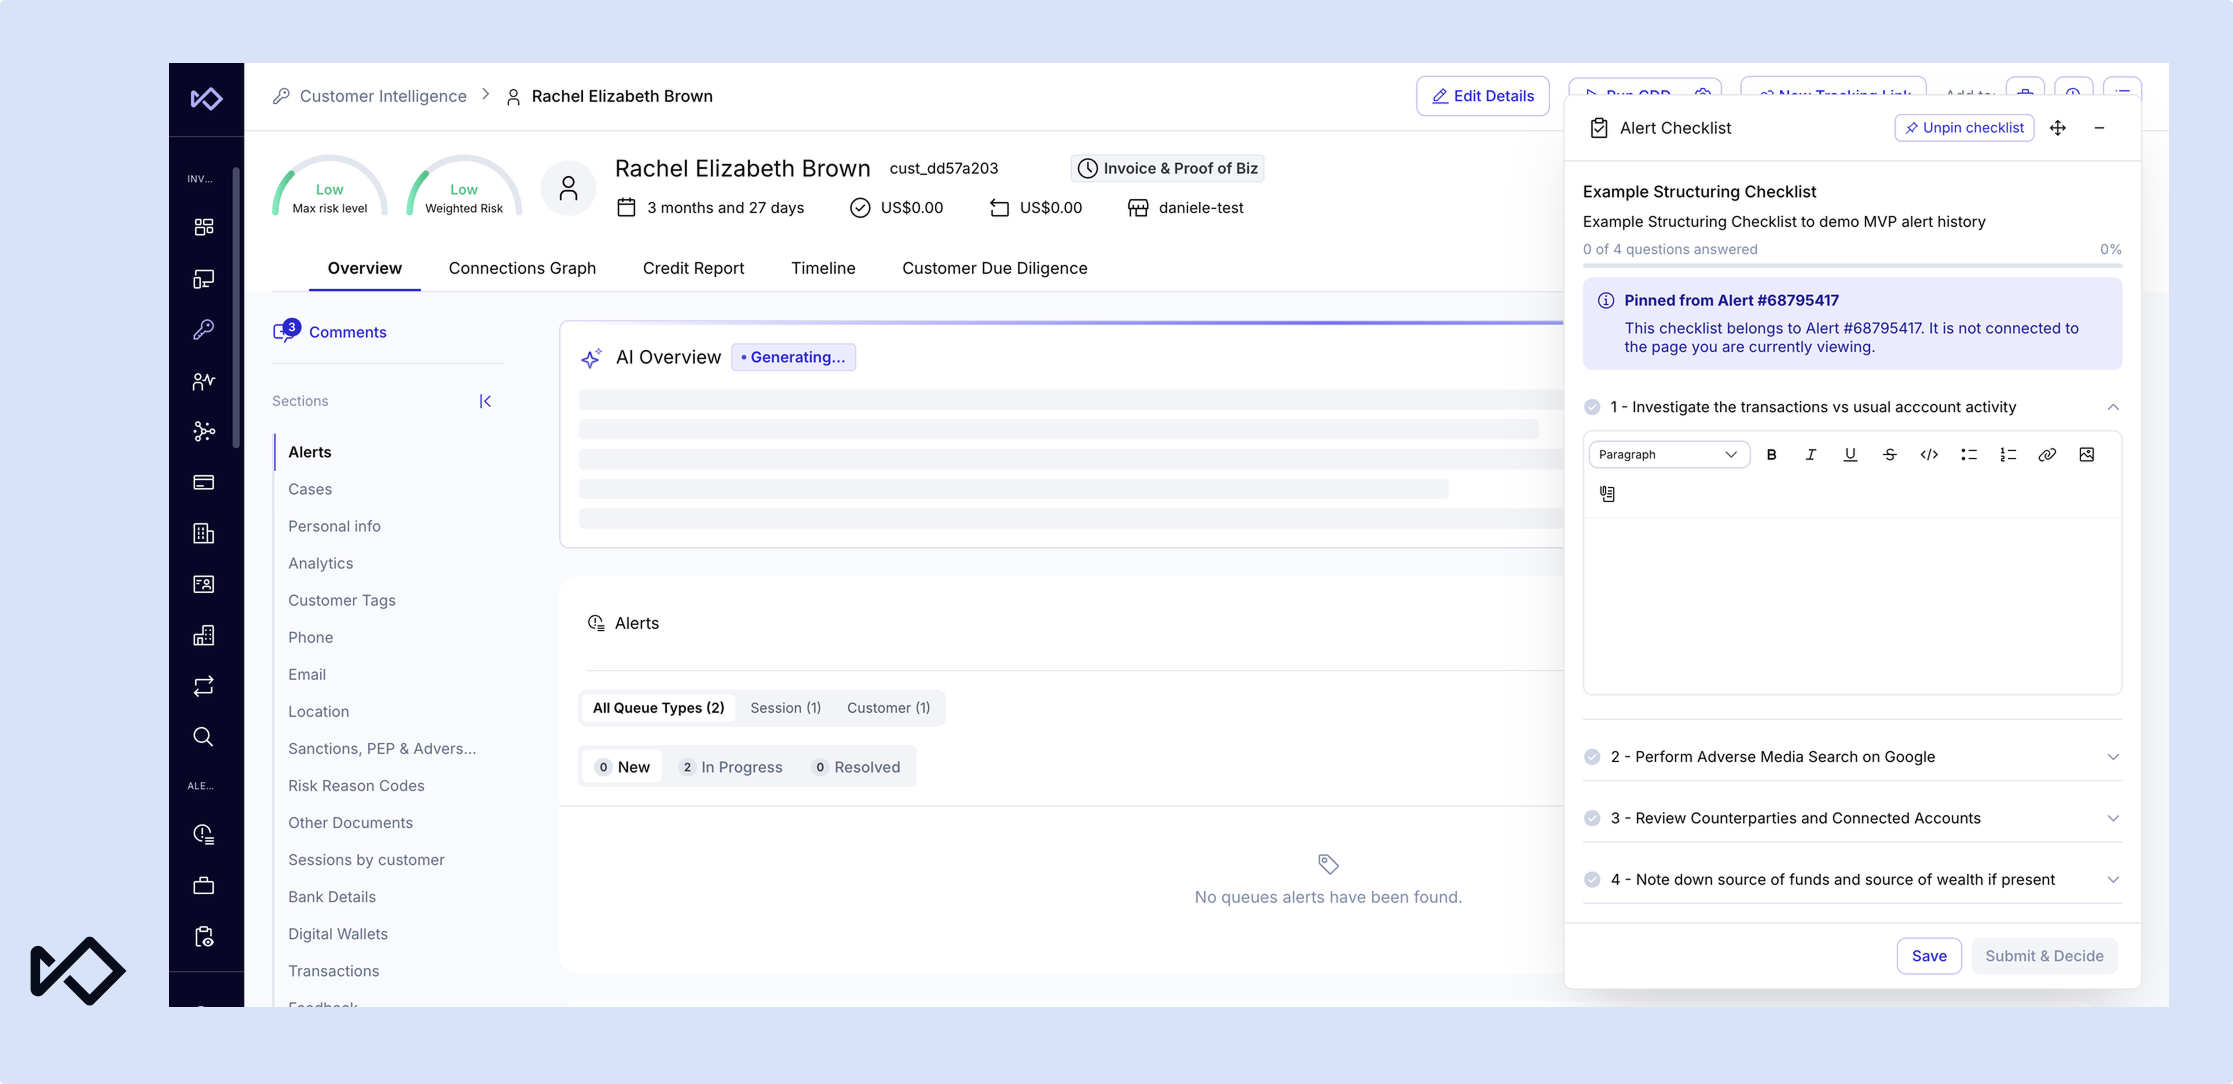Screen dimensions: 2233x1084
Task: Collapse the Sections sidebar panel
Action: (x=485, y=401)
